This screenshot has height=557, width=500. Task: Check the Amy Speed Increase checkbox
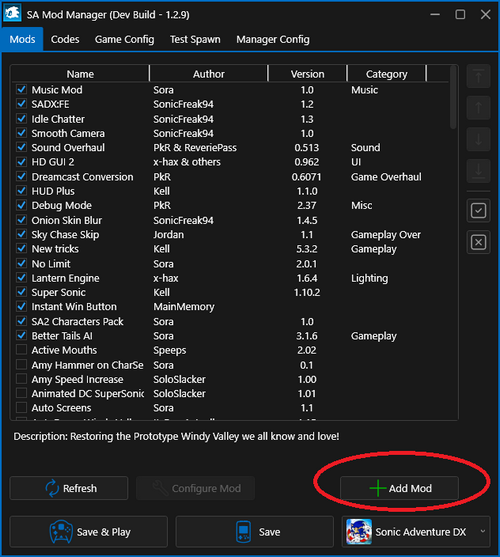pos(21,379)
